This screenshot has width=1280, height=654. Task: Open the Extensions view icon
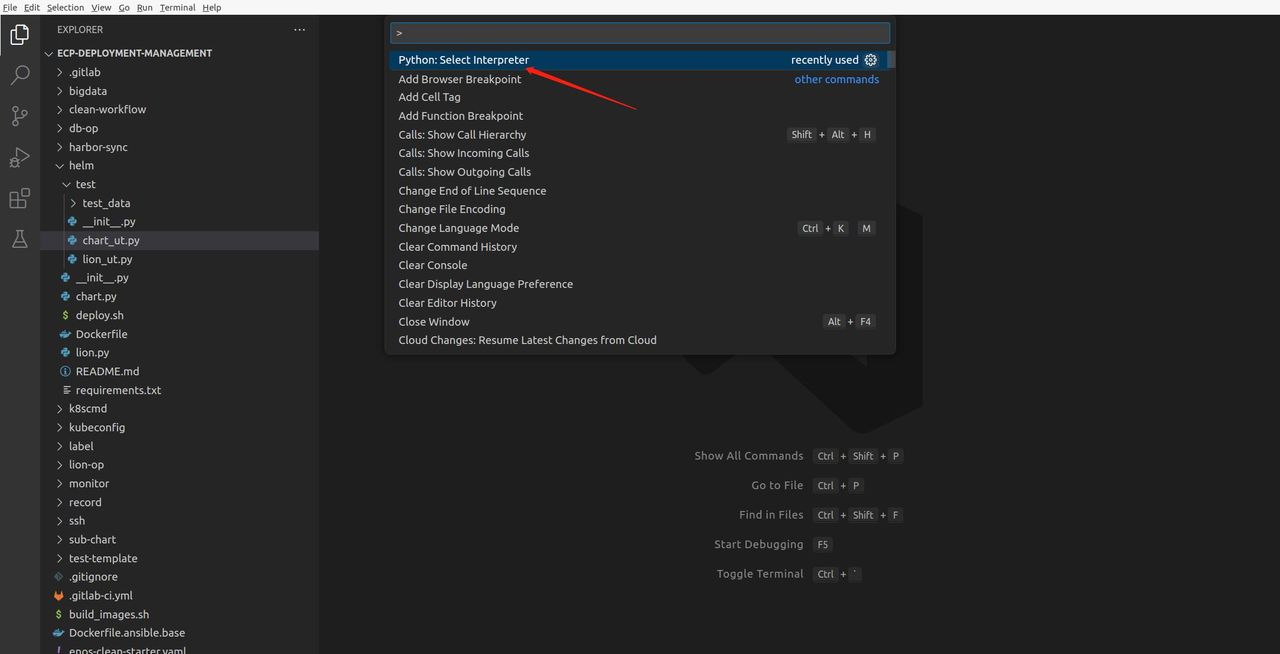(19, 198)
